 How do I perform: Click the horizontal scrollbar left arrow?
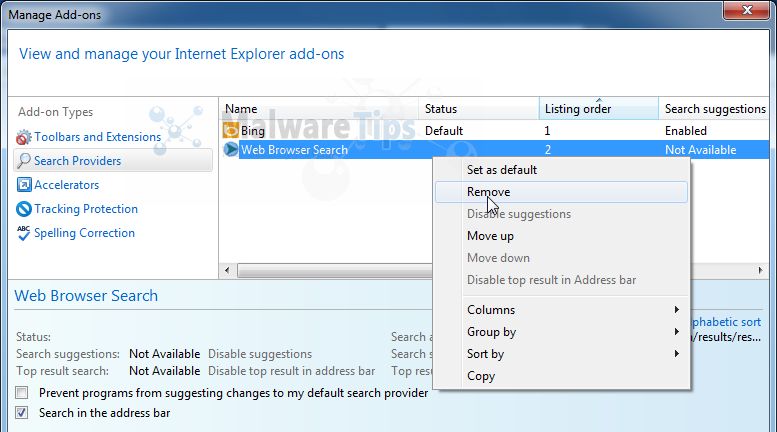pyautogui.click(x=227, y=270)
